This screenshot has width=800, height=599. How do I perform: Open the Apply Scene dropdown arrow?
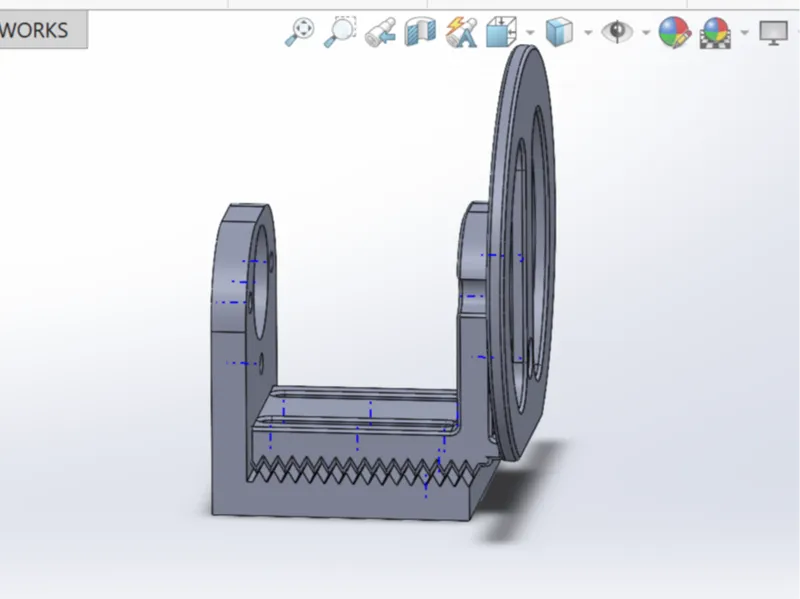744,33
